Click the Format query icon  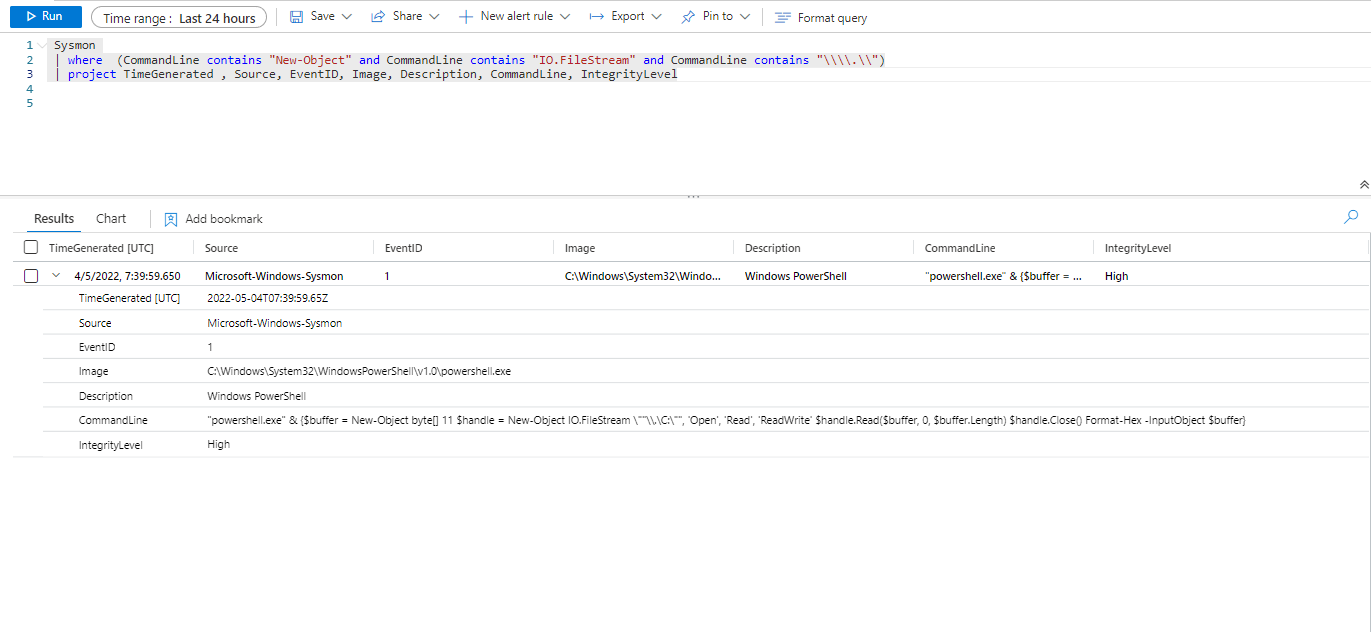[782, 18]
